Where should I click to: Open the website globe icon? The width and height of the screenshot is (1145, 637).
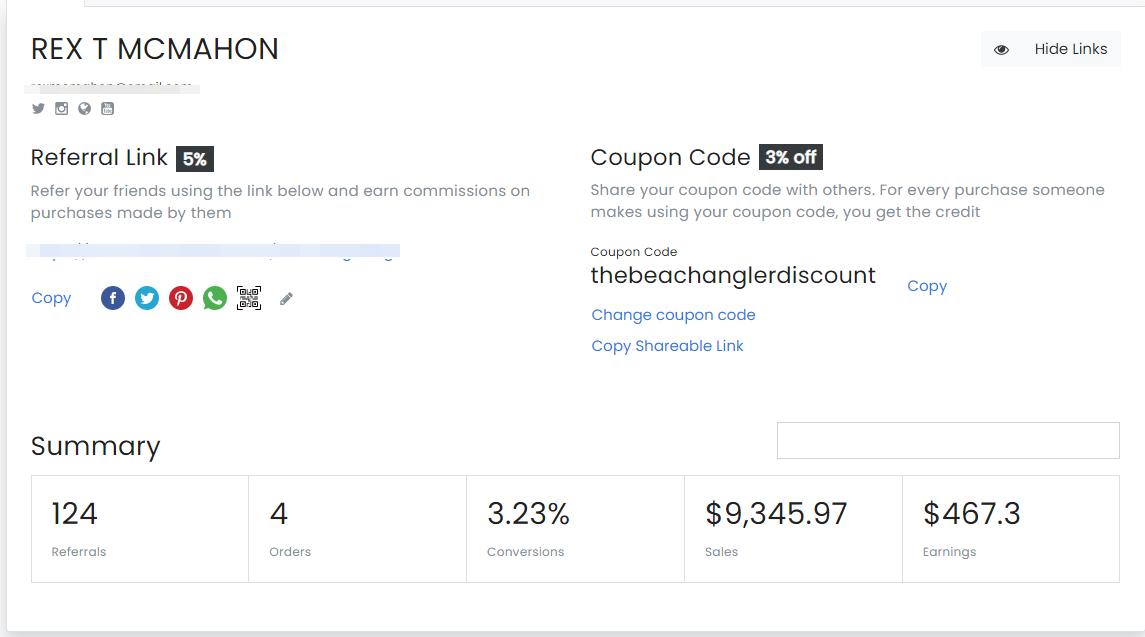(x=84, y=108)
